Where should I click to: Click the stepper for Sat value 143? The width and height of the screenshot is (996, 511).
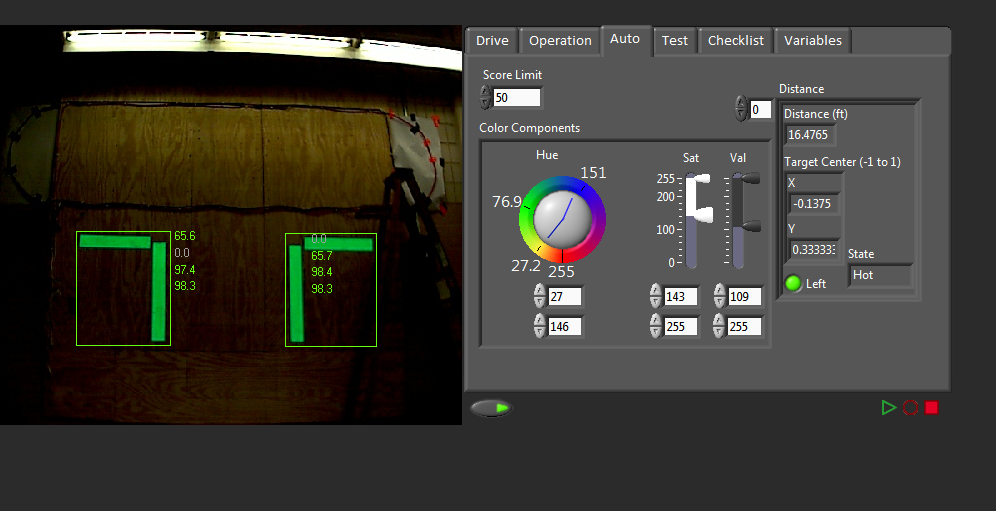pos(656,296)
